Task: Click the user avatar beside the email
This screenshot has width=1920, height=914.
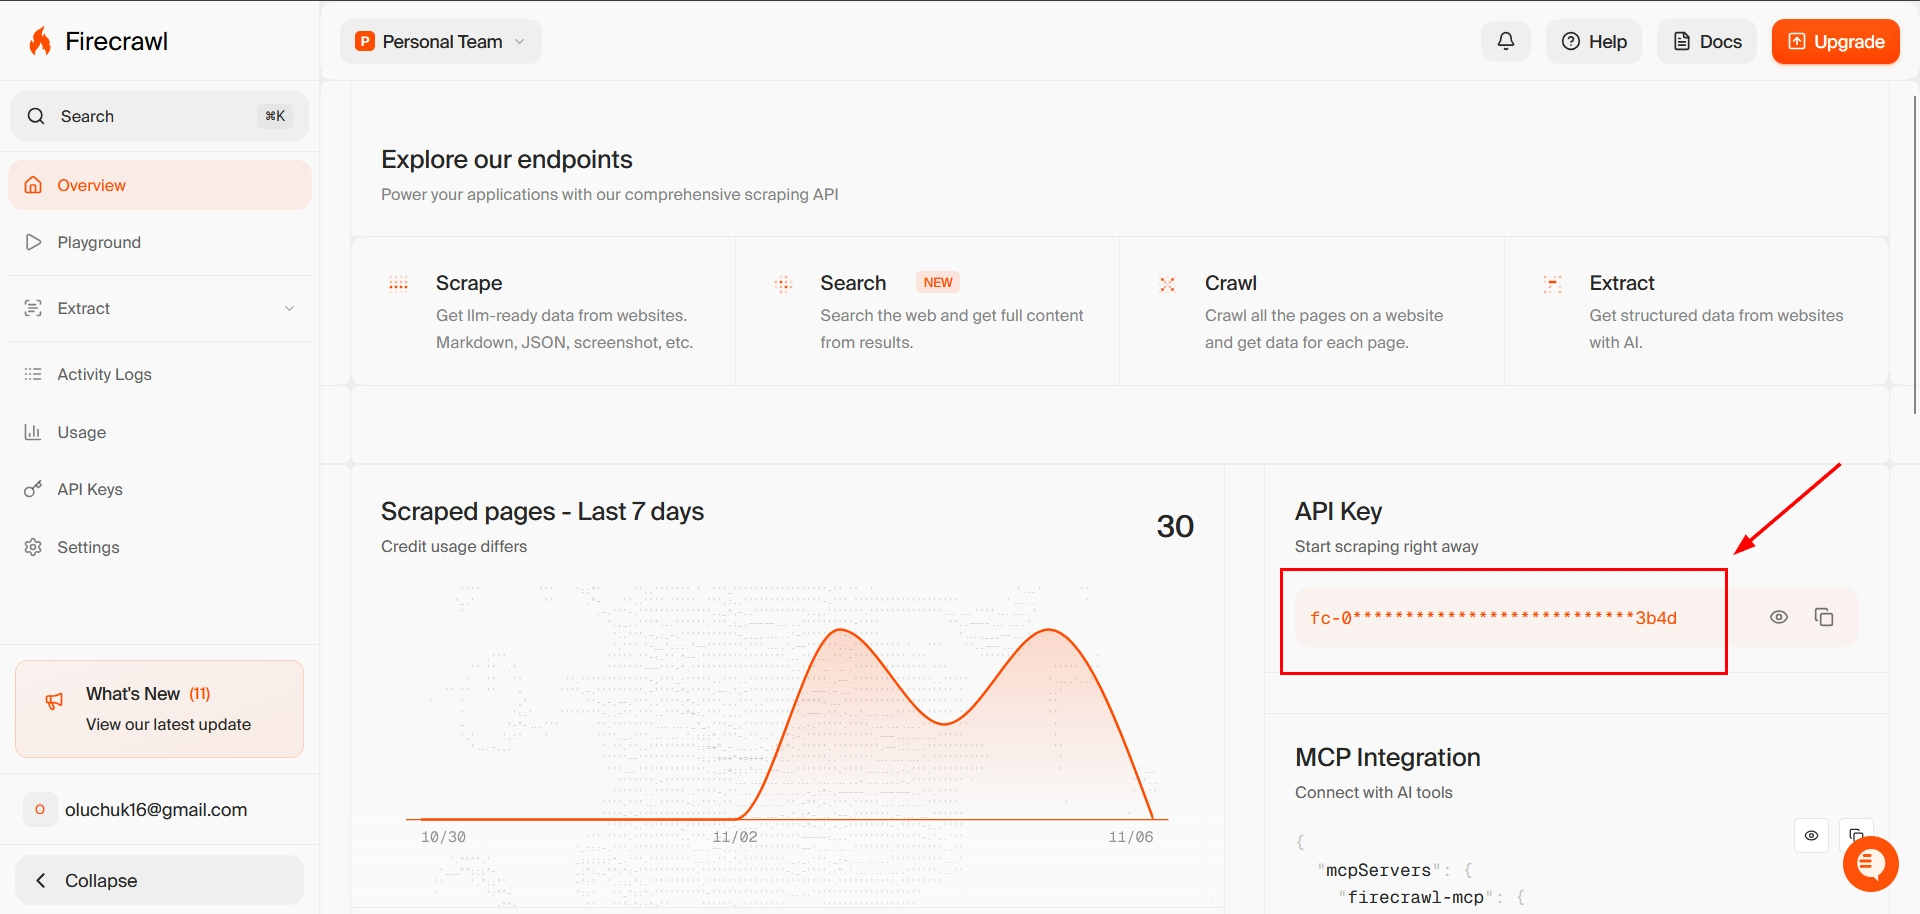Action: tap(40, 809)
